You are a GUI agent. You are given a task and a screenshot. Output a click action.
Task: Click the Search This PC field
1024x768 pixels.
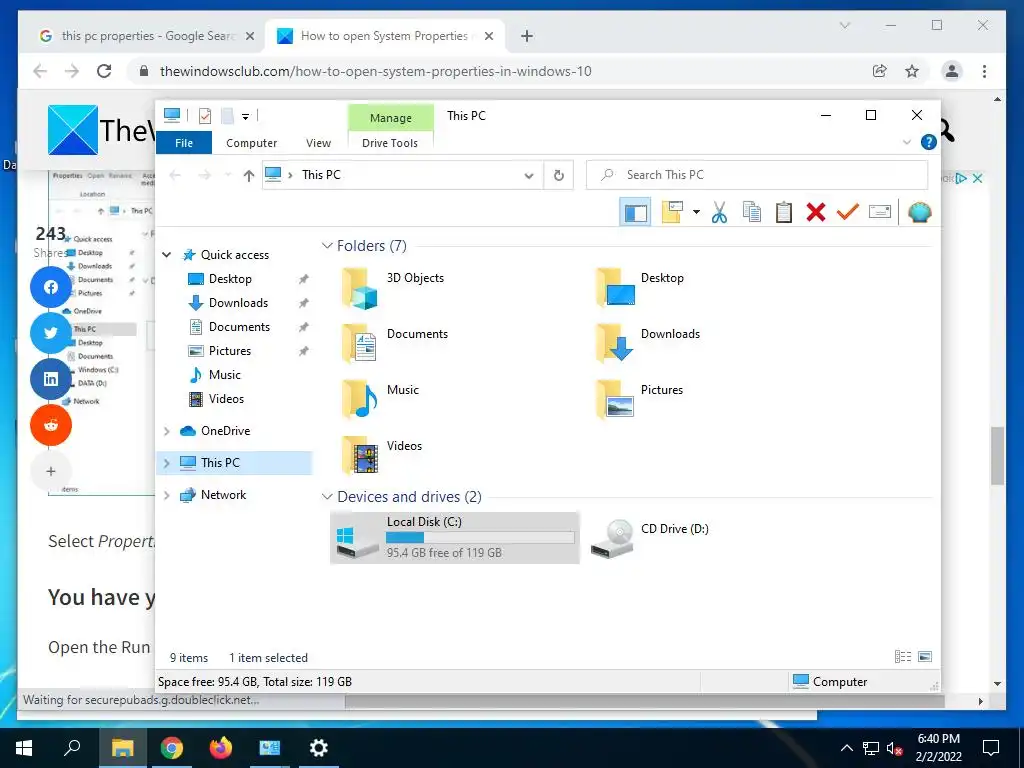click(x=757, y=175)
